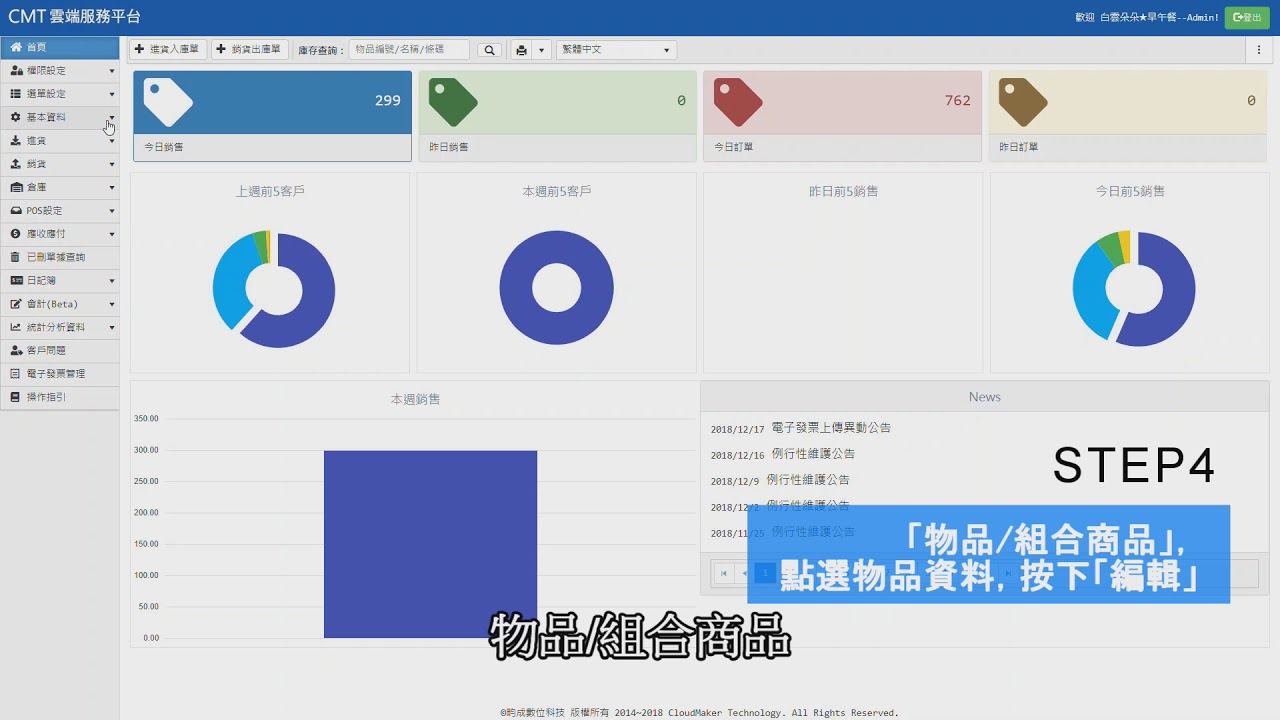Click the 昨日訂單 card label
This screenshot has width=1280, height=720.
tap(1019, 147)
